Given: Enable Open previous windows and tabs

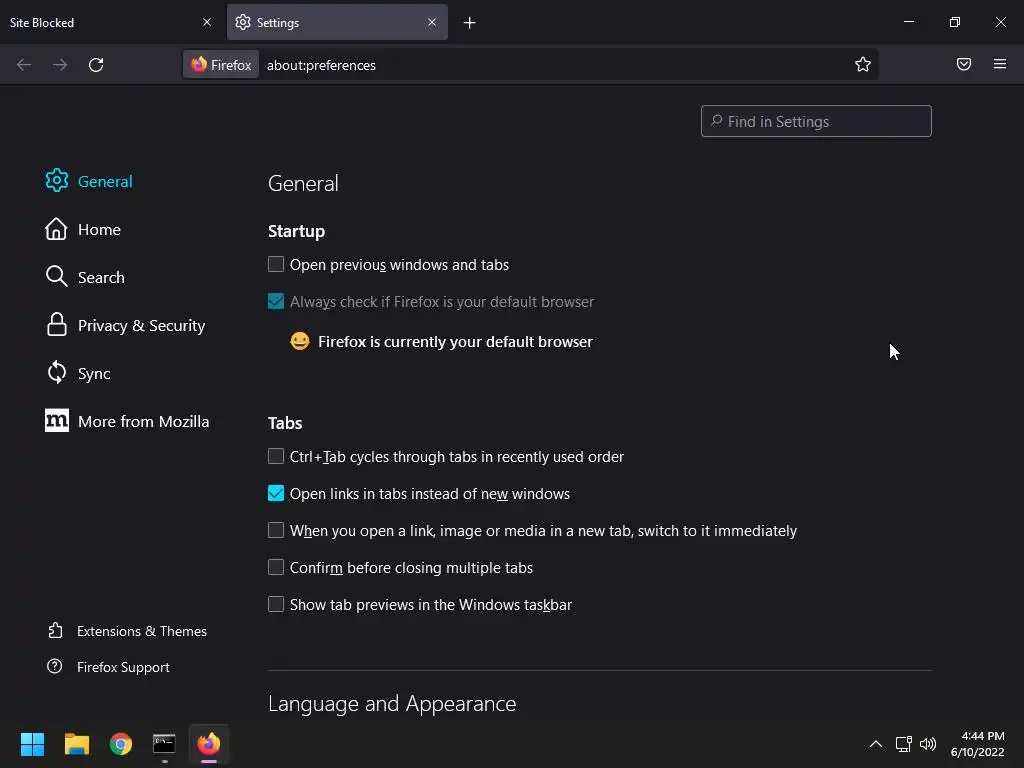Looking at the screenshot, I should [276, 264].
